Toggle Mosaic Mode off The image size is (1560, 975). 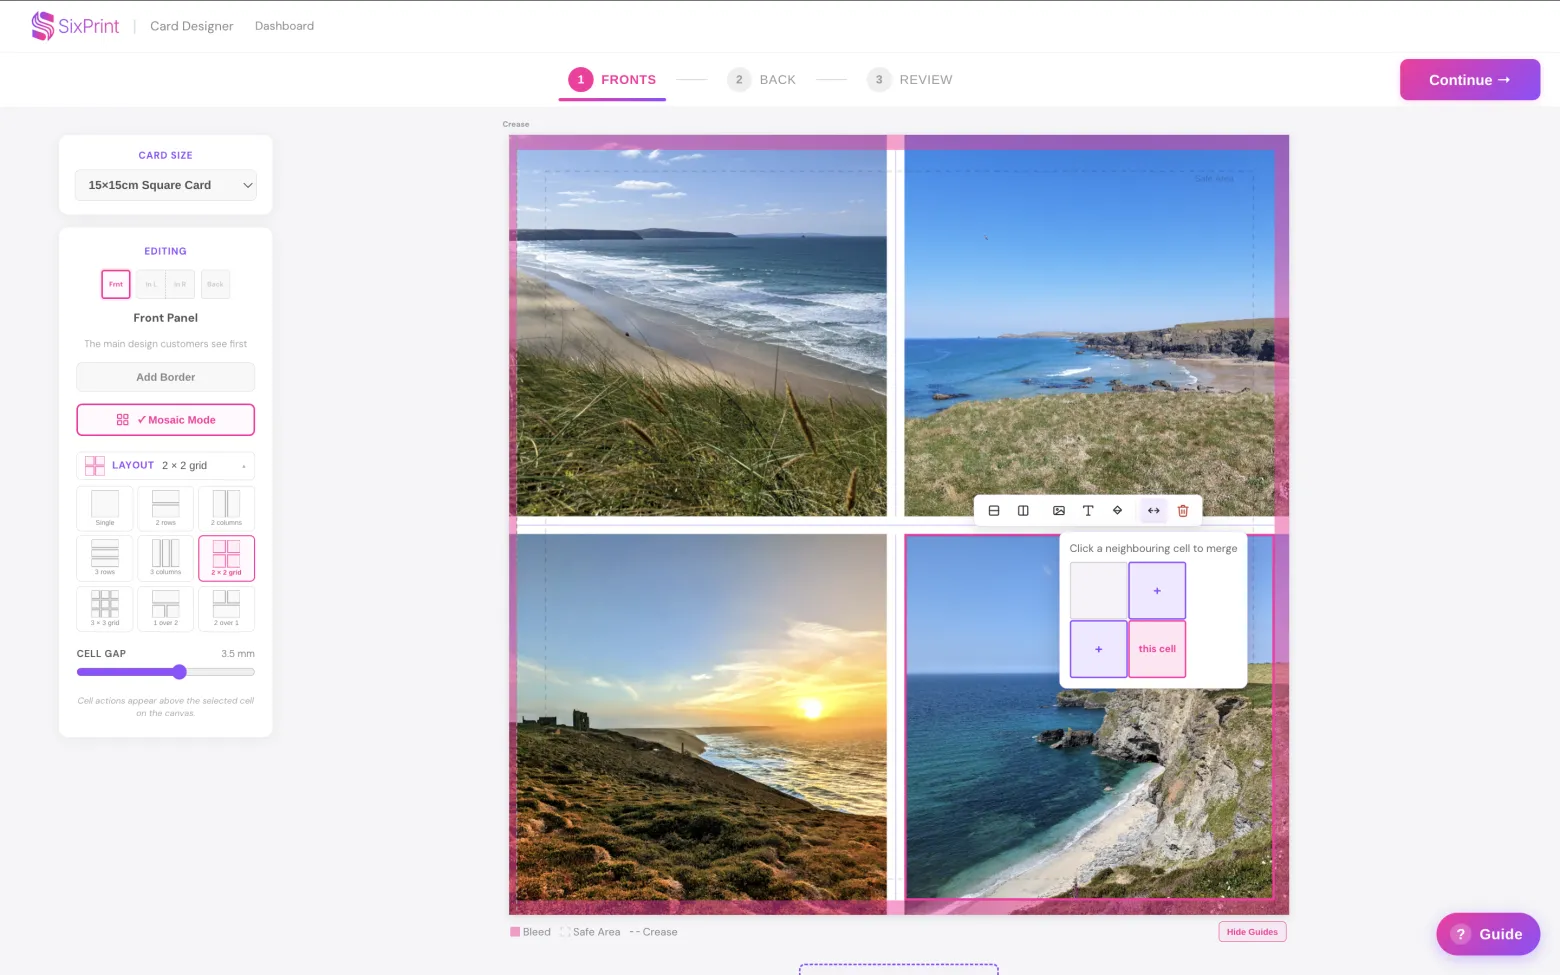pos(166,420)
